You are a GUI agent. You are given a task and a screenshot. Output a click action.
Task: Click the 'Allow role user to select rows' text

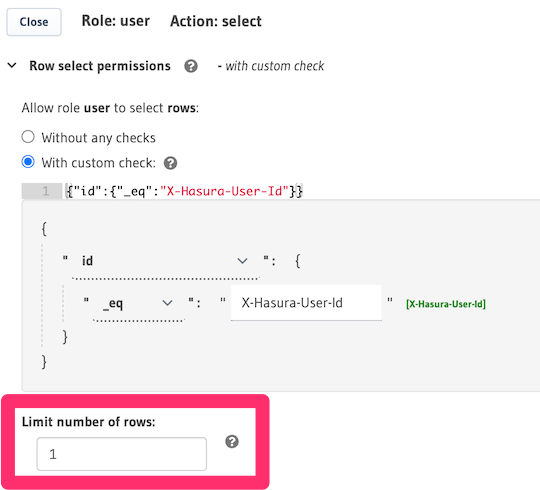[x=110, y=108]
